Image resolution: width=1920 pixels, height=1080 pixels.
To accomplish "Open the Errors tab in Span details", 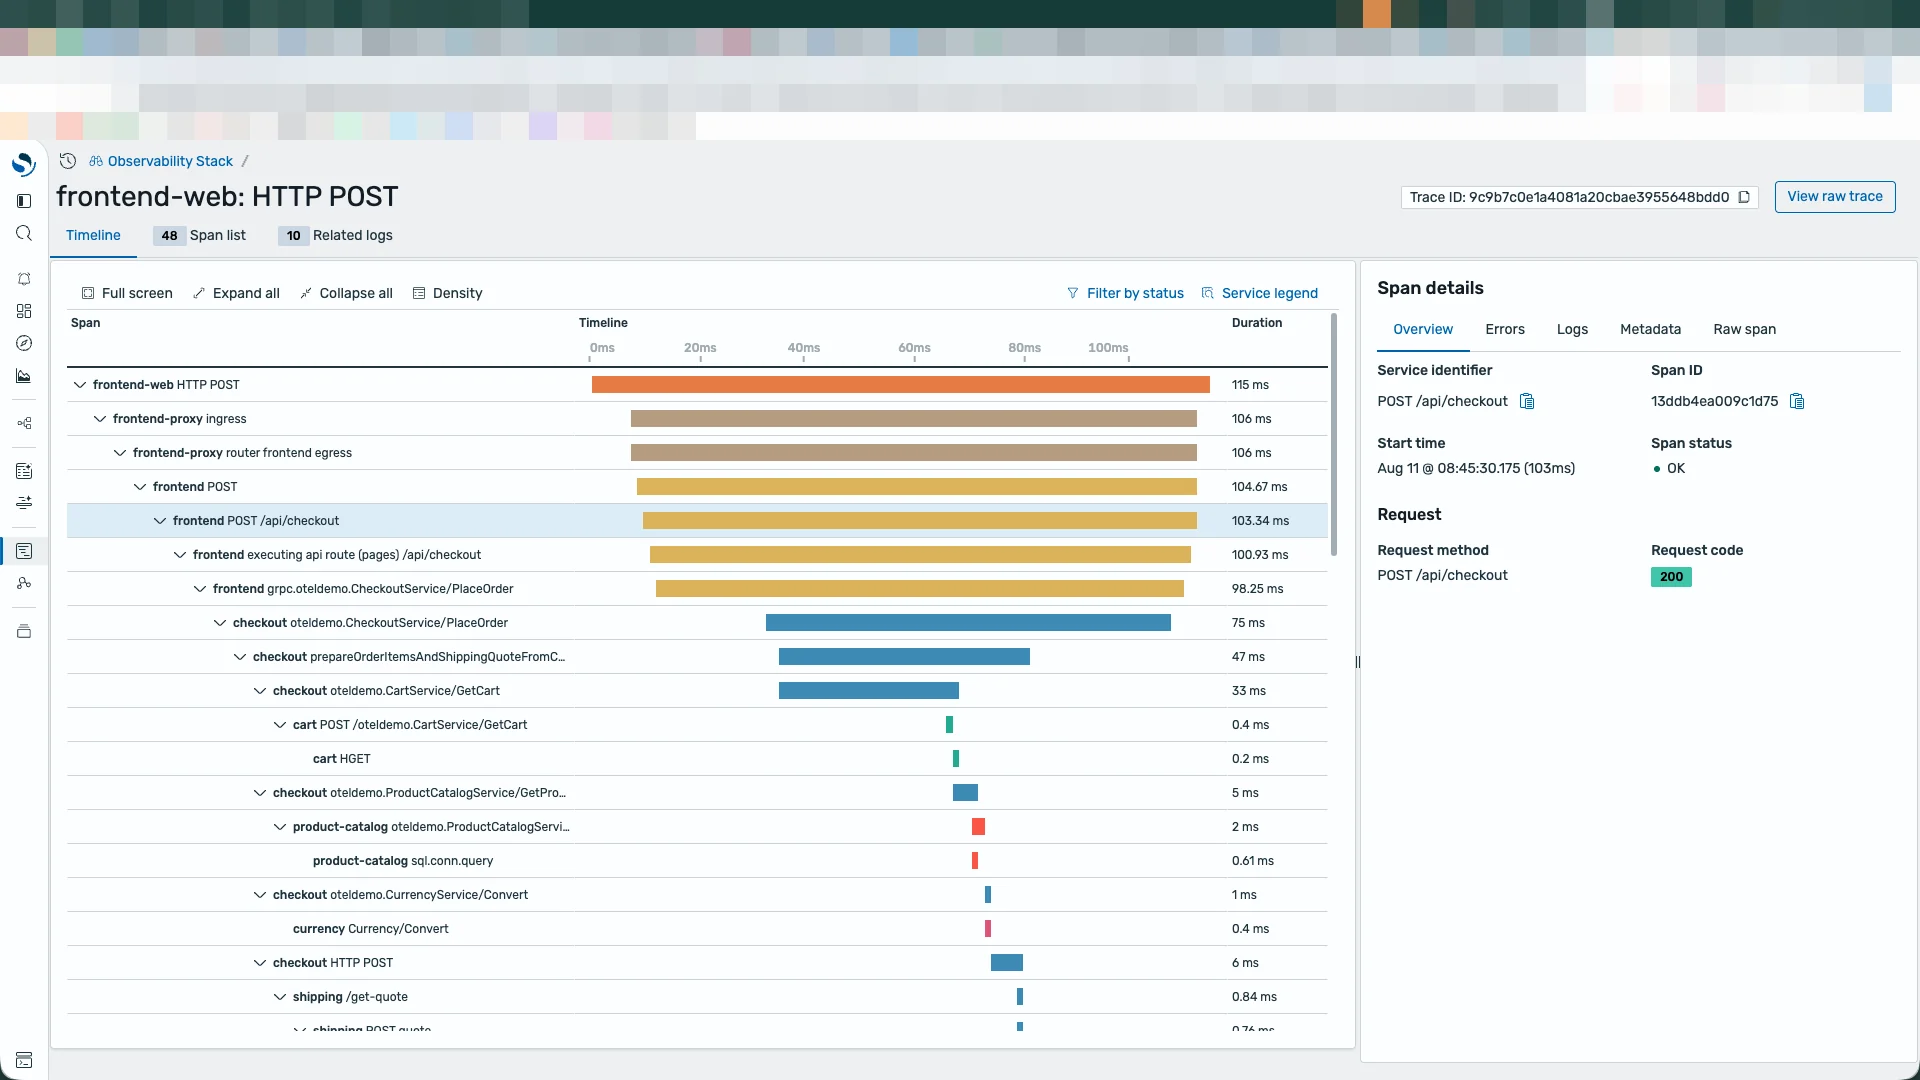I will [x=1504, y=329].
